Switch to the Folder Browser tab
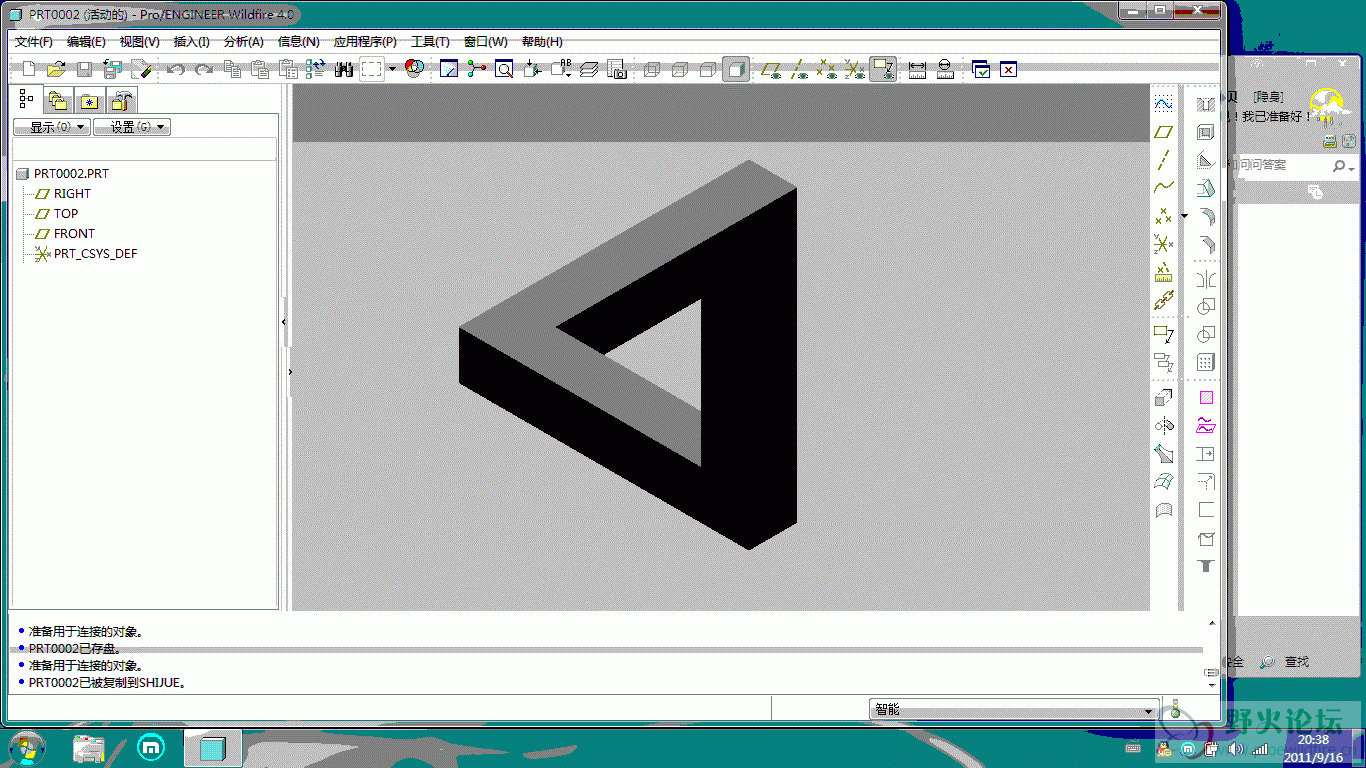The image size is (1366, 768). pos(58,100)
